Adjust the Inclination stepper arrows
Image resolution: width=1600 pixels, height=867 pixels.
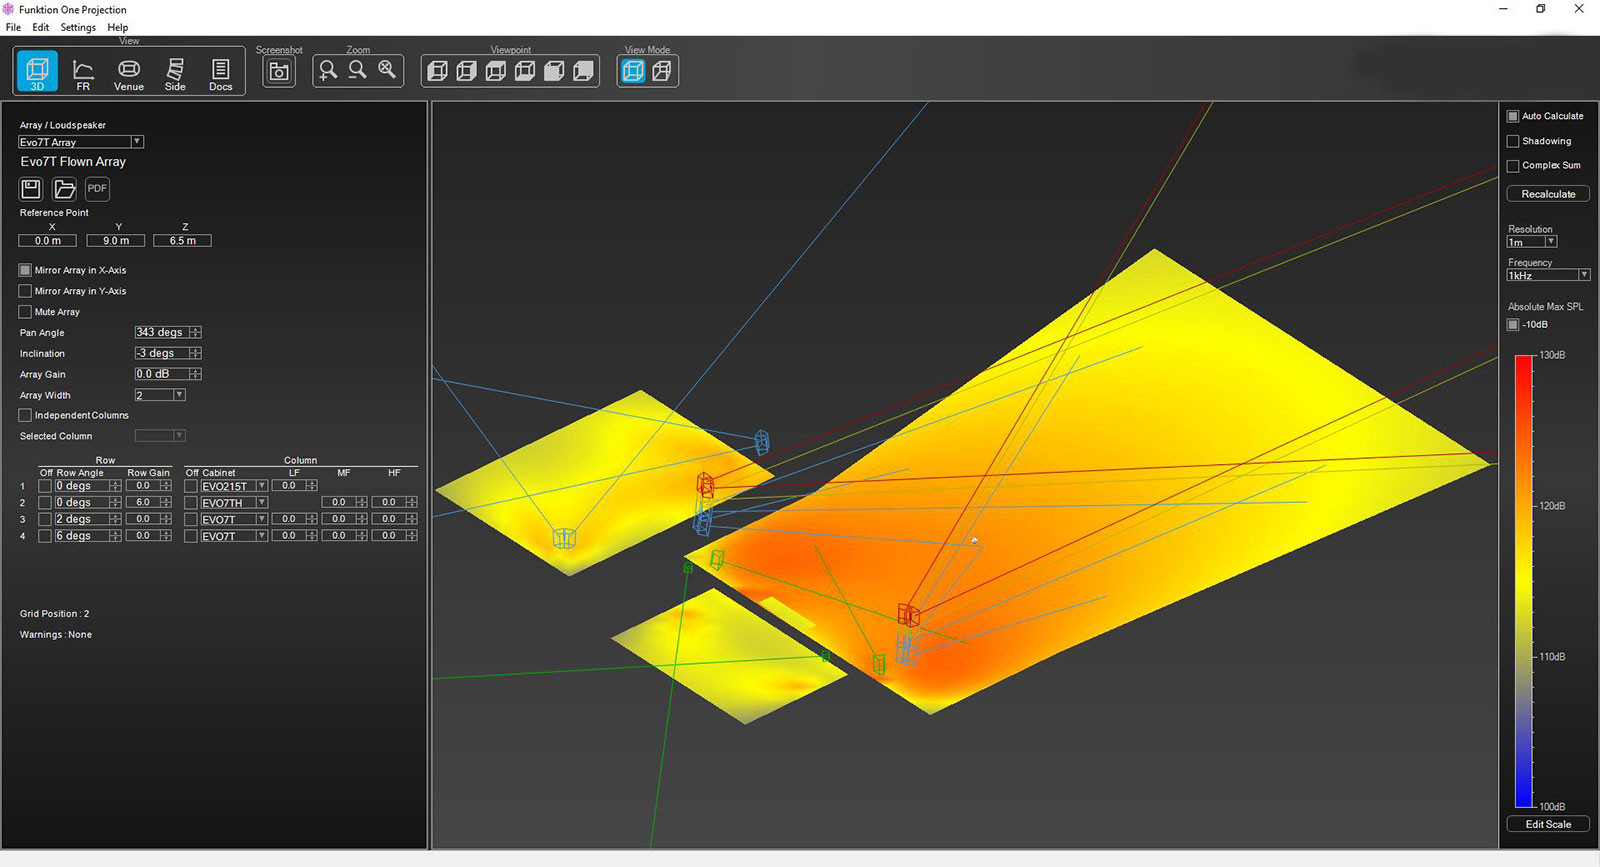tap(195, 353)
